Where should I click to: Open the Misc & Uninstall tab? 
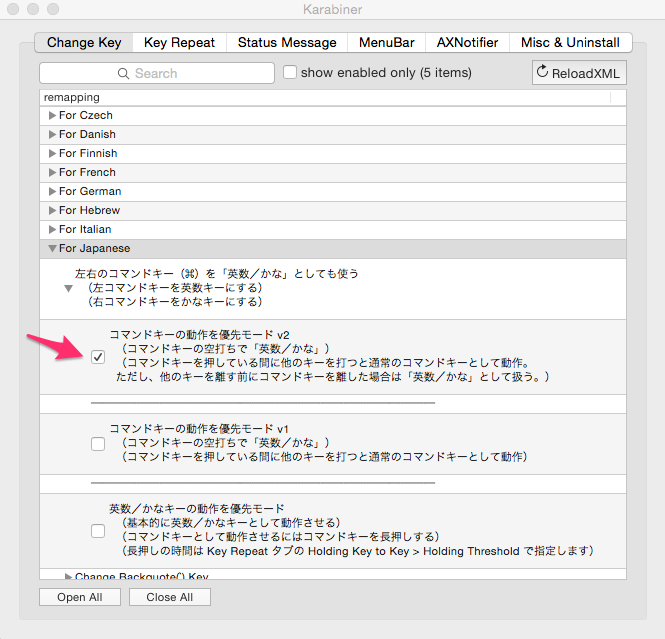pos(570,42)
